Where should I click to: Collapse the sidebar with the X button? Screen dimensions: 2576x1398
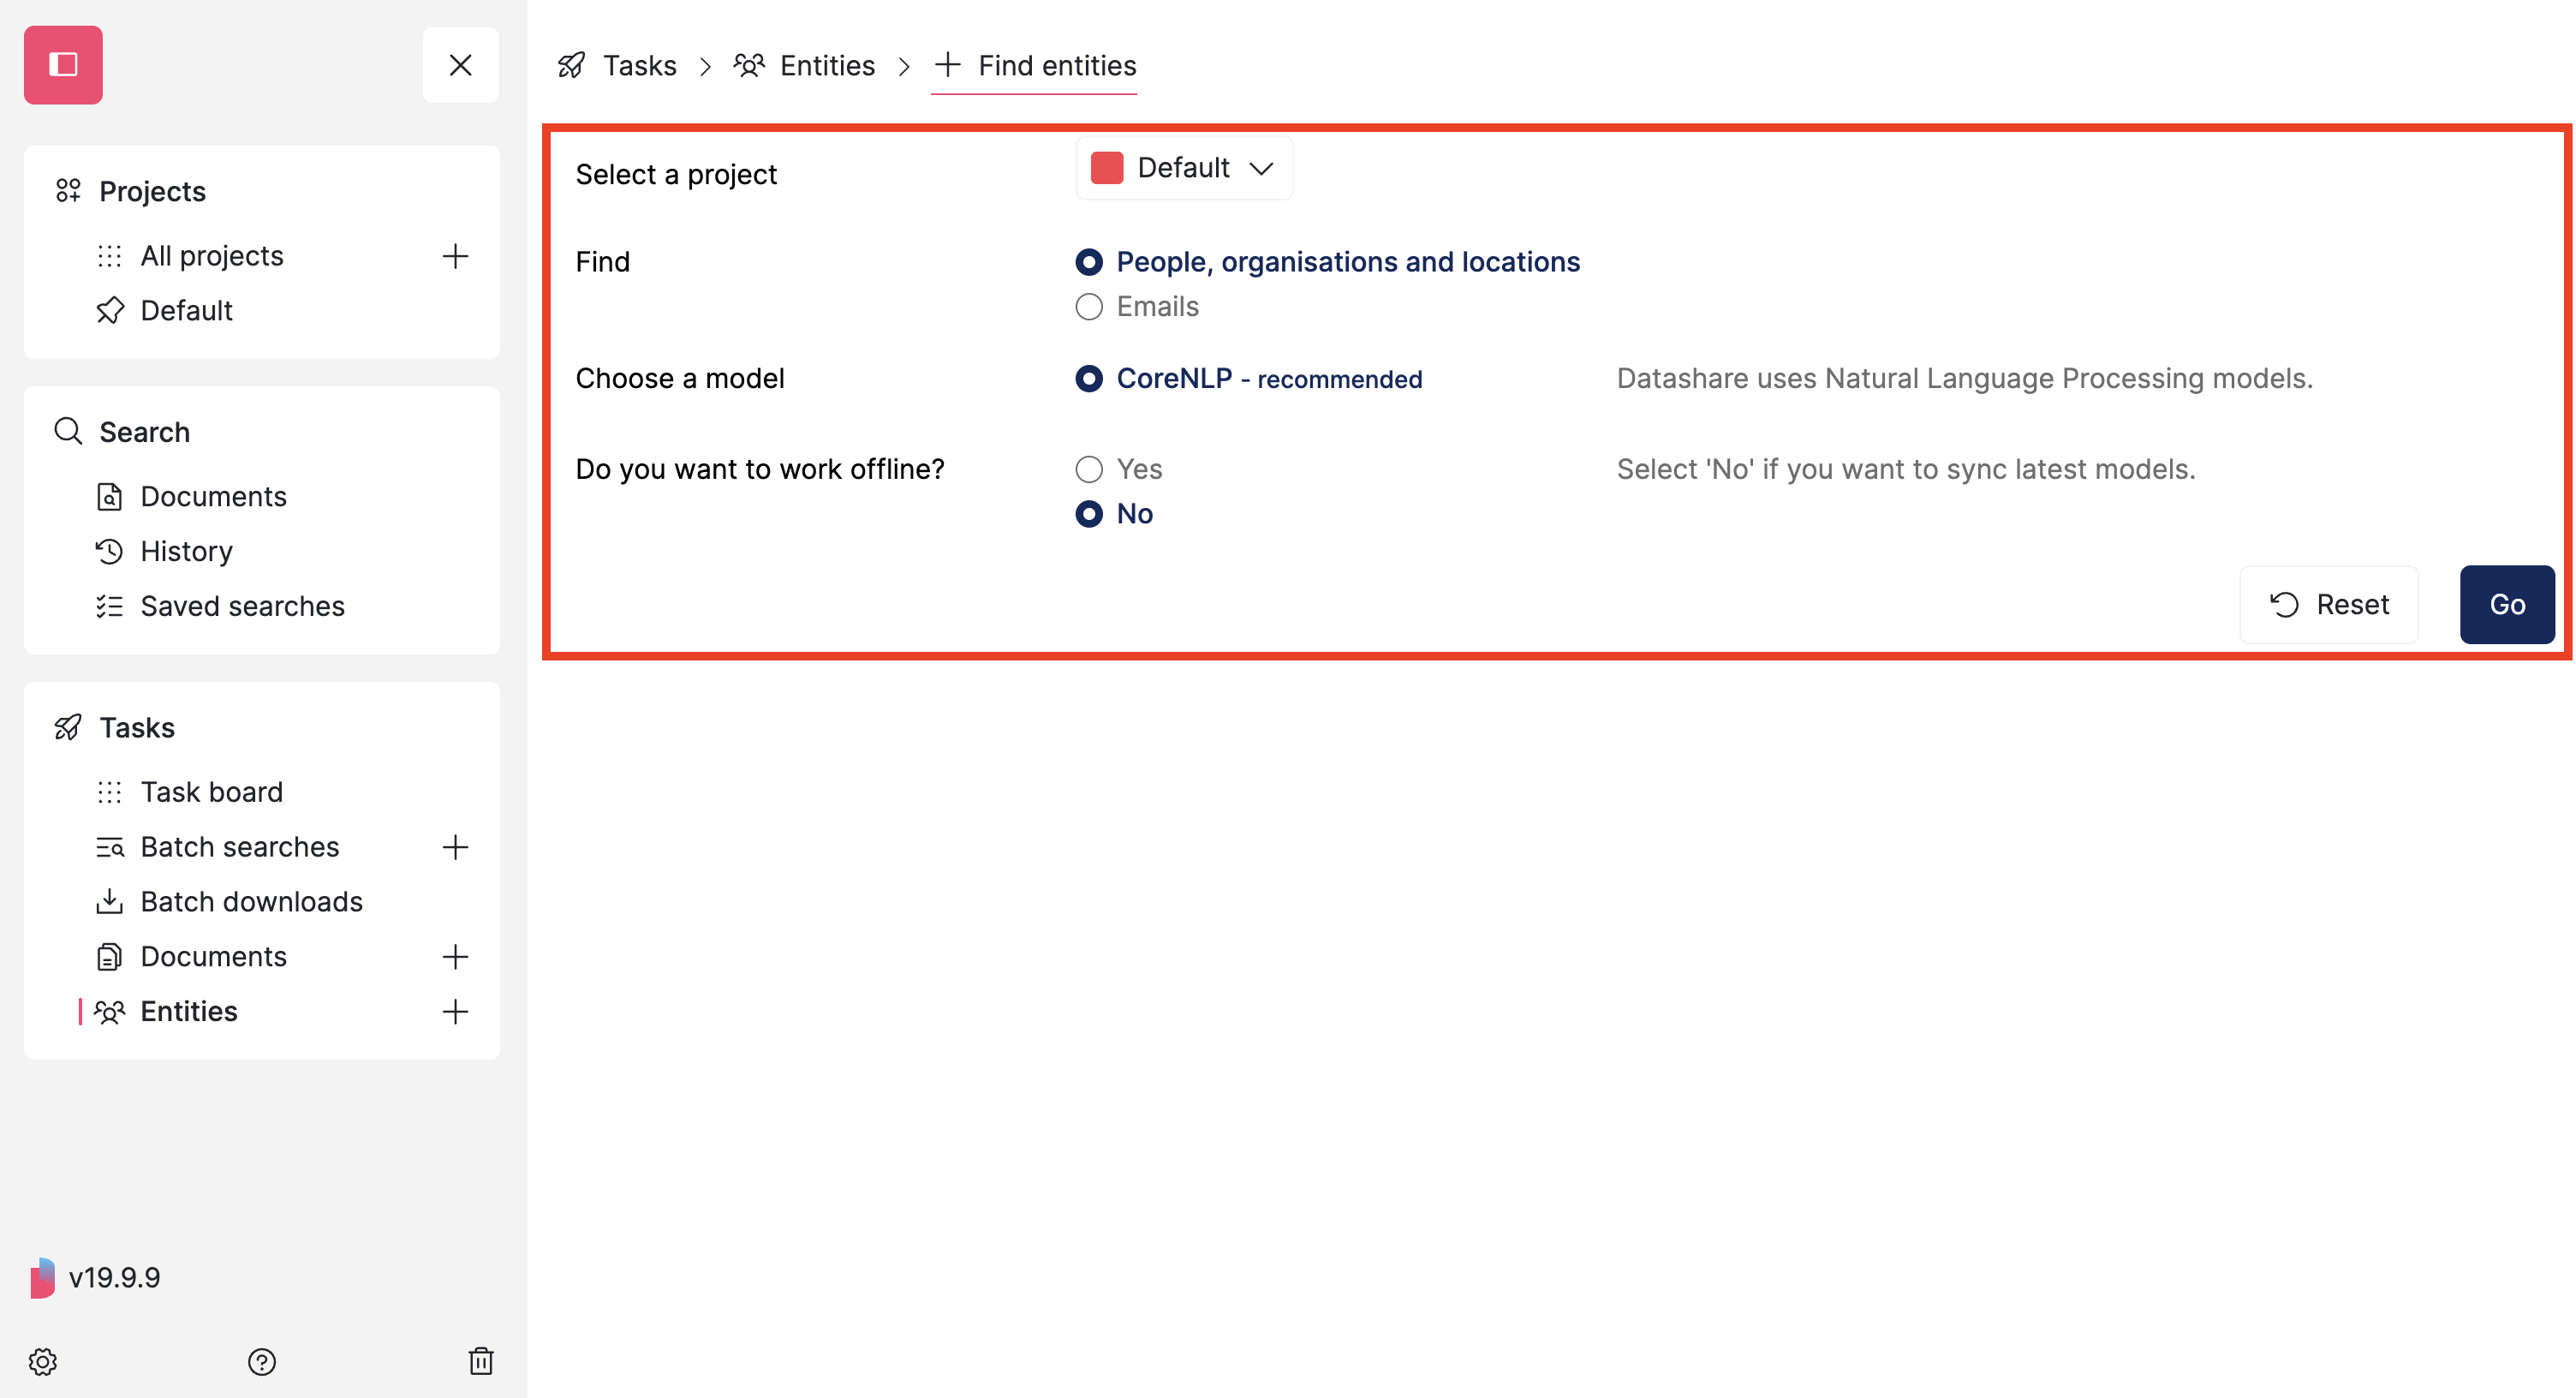tap(460, 64)
